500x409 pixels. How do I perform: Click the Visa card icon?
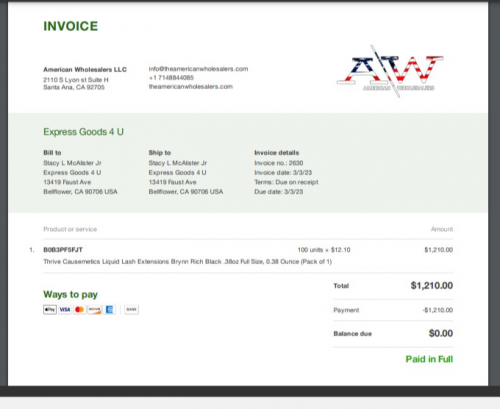click(65, 310)
